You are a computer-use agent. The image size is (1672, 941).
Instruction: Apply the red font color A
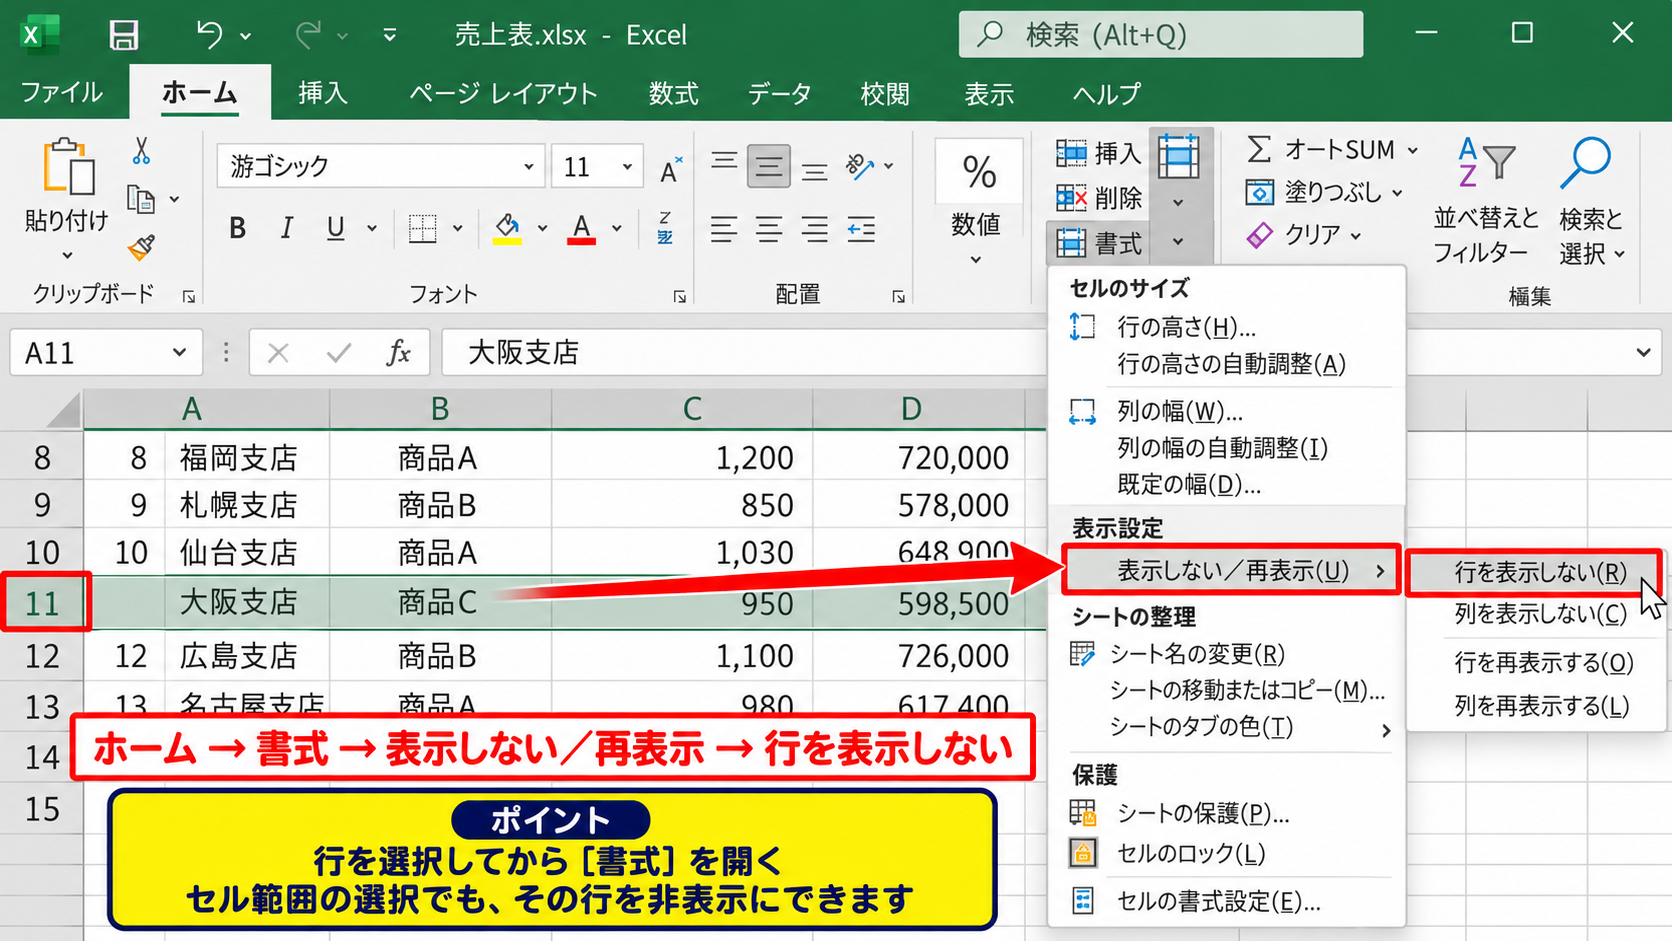[x=582, y=228]
